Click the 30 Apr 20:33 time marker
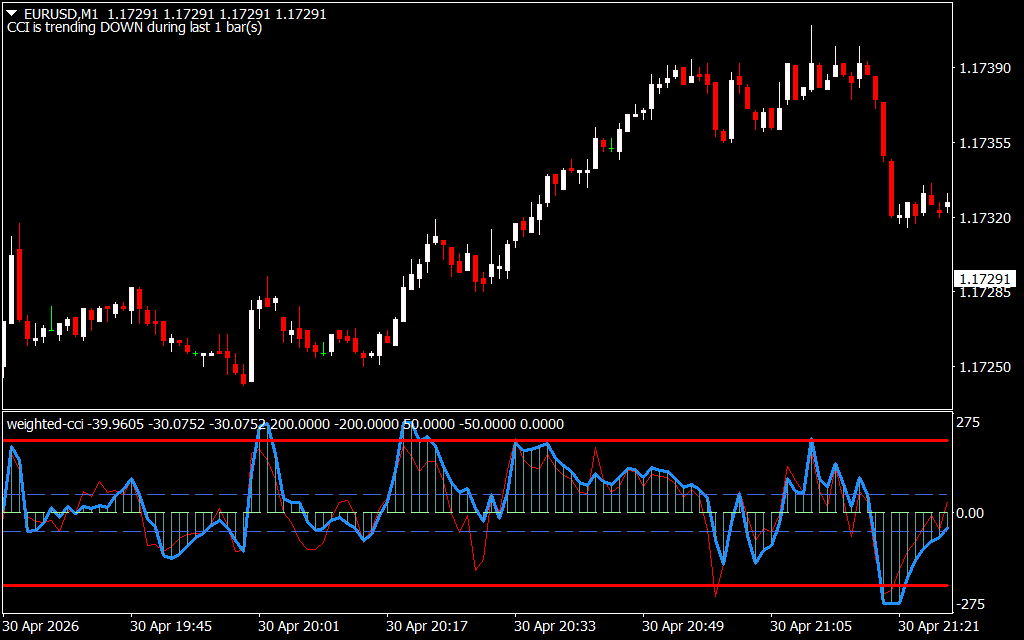The width and height of the screenshot is (1024, 640). click(x=555, y=626)
